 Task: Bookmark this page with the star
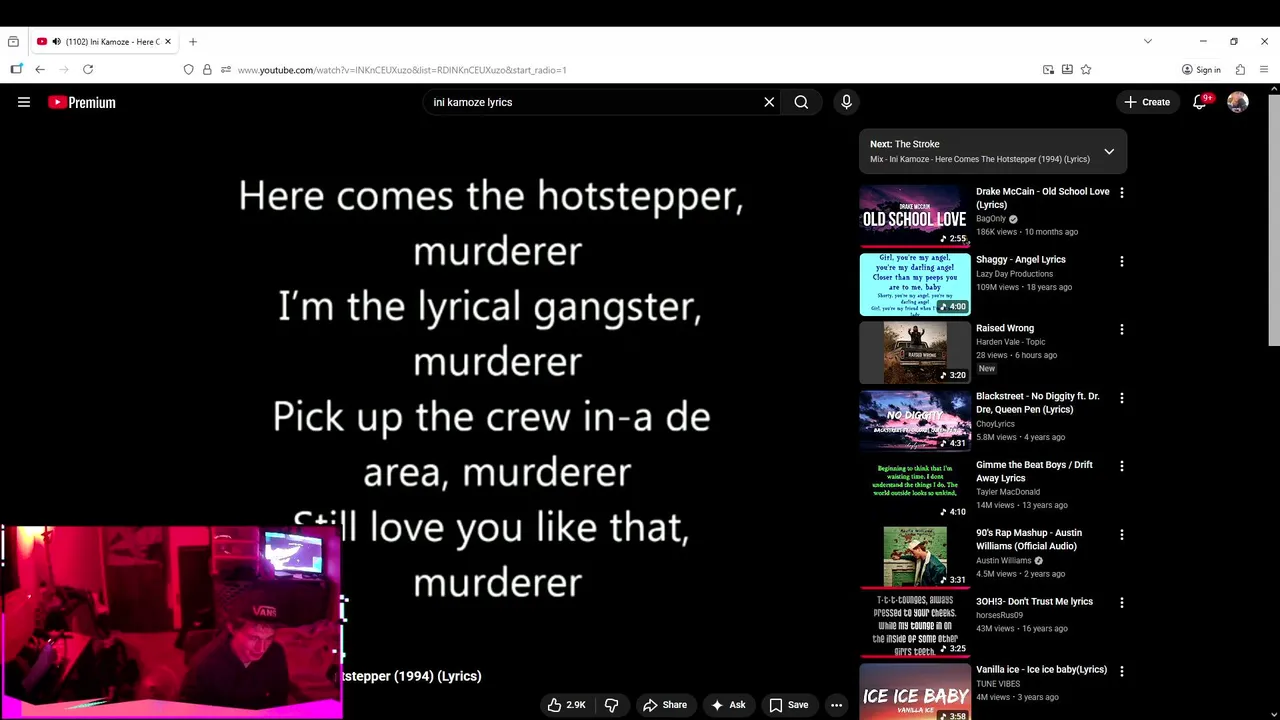pyautogui.click(x=1086, y=70)
